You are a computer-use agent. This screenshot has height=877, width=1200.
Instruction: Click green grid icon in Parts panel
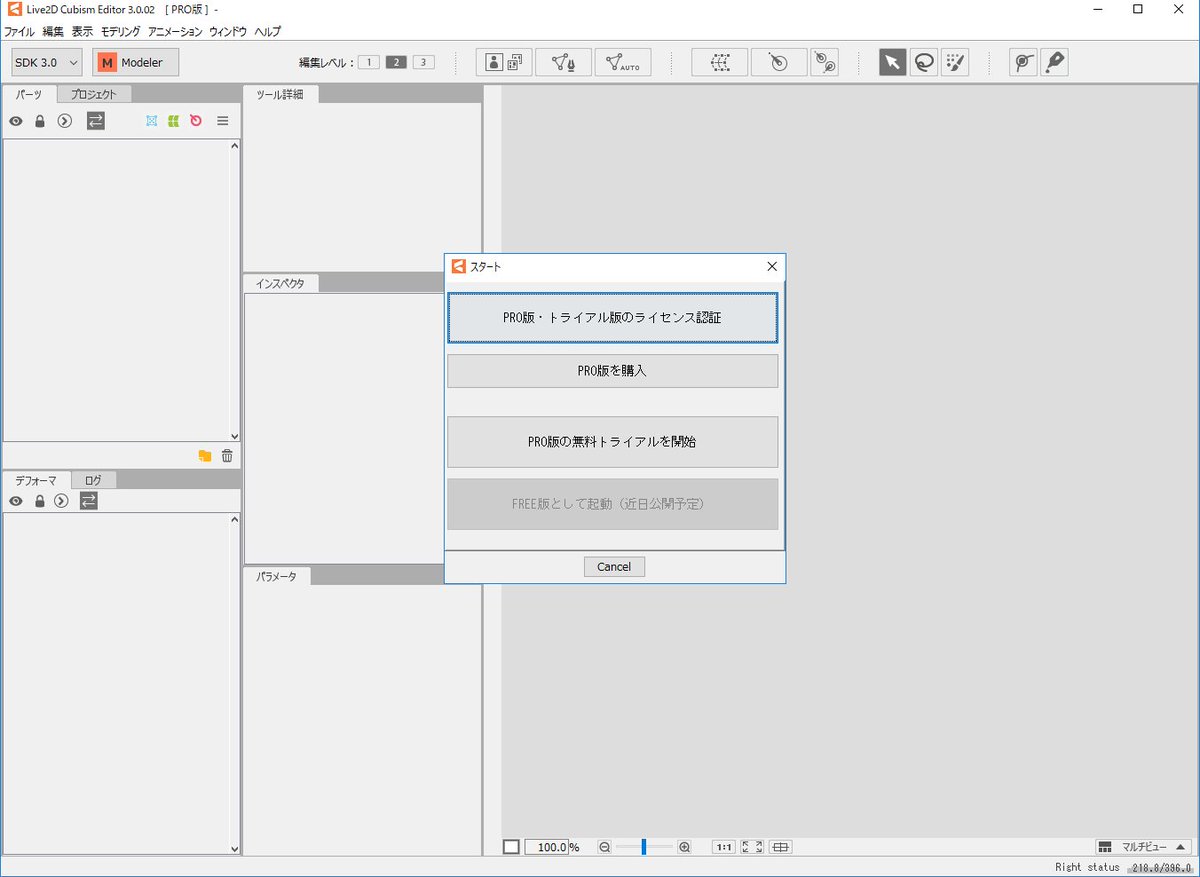click(174, 121)
